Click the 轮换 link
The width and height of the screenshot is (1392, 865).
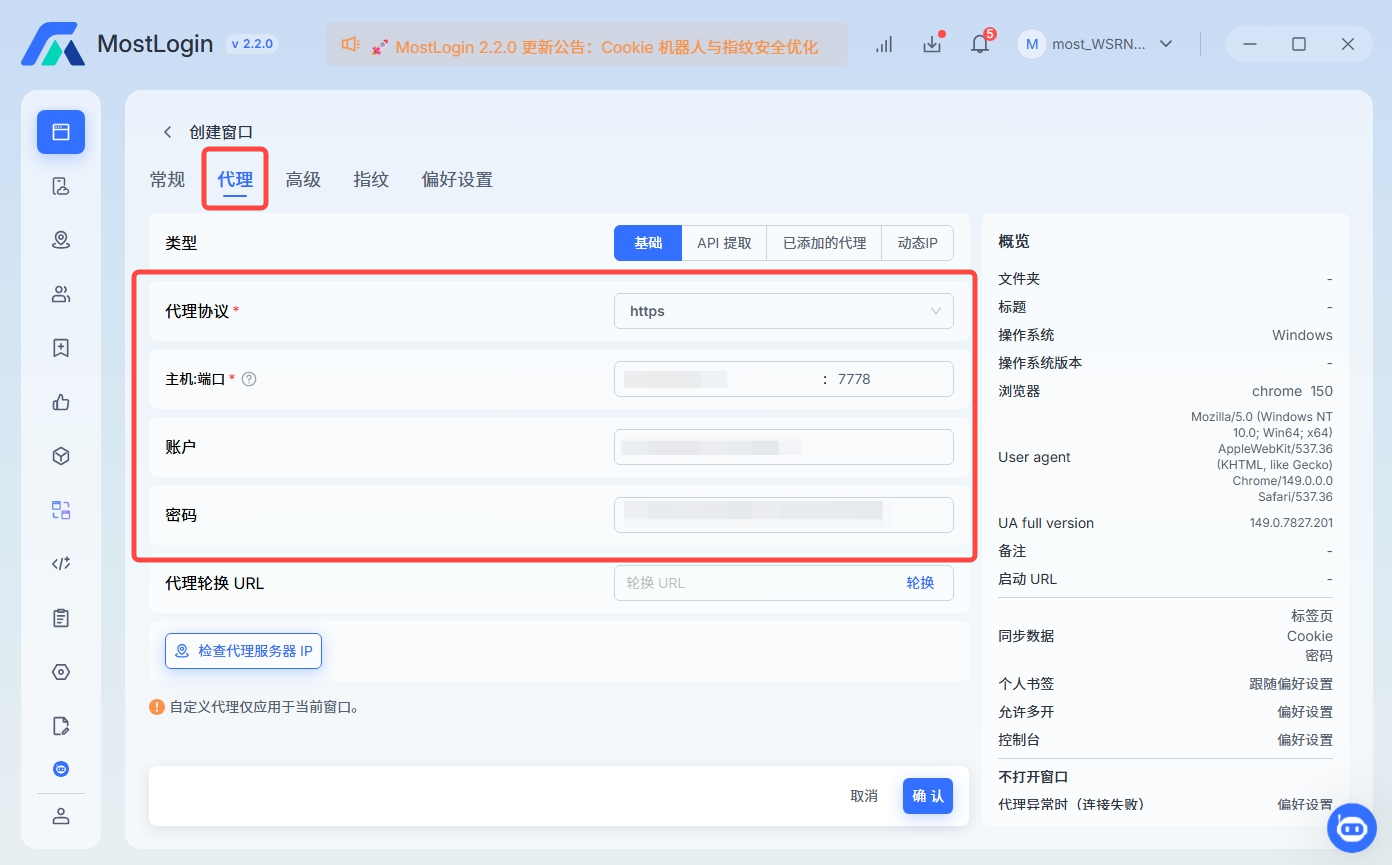pos(920,583)
